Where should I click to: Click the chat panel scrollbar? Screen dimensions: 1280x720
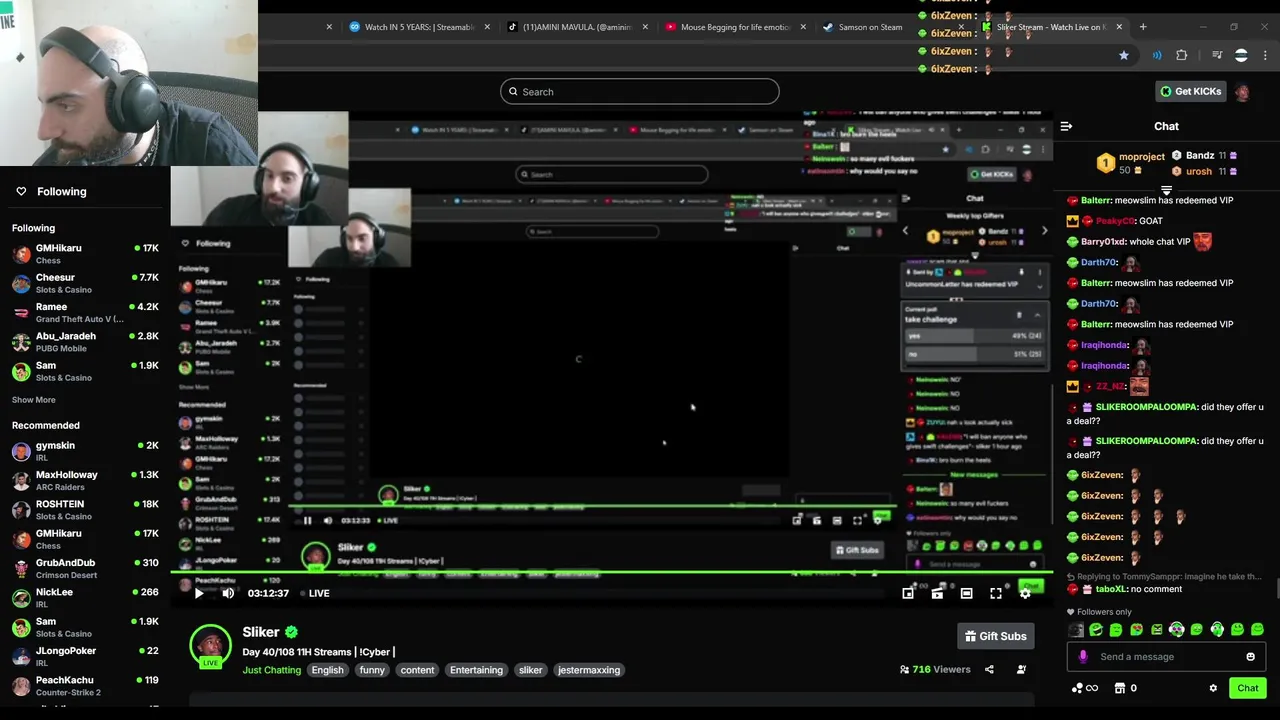(x=1277, y=588)
